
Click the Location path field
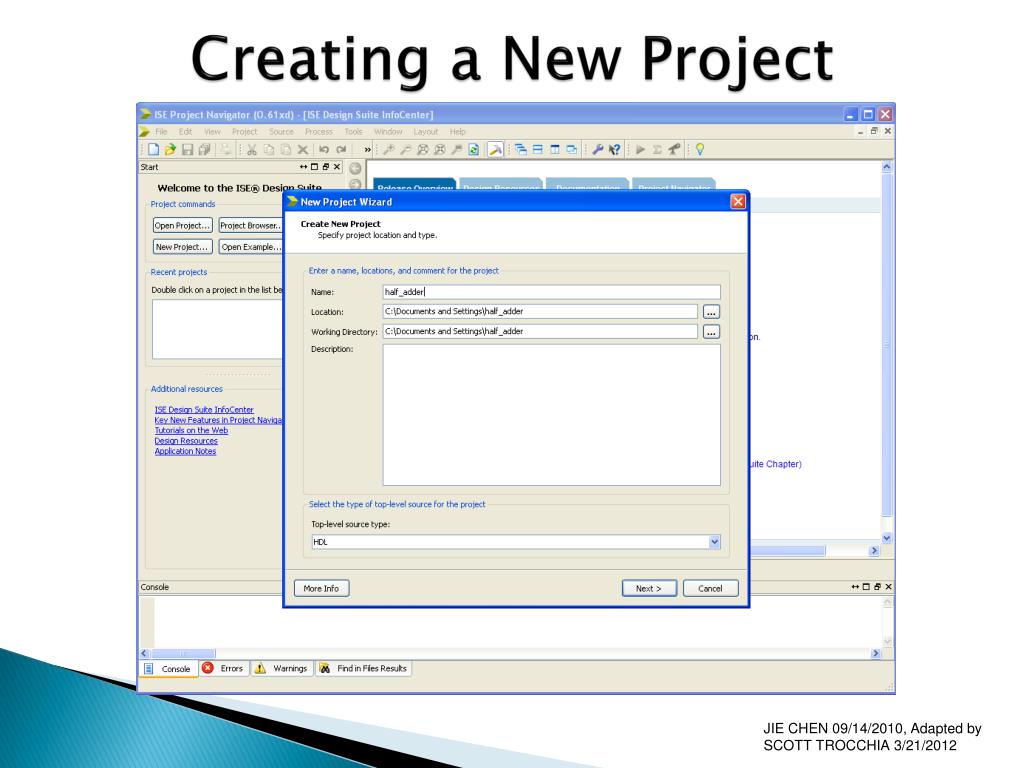540,312
